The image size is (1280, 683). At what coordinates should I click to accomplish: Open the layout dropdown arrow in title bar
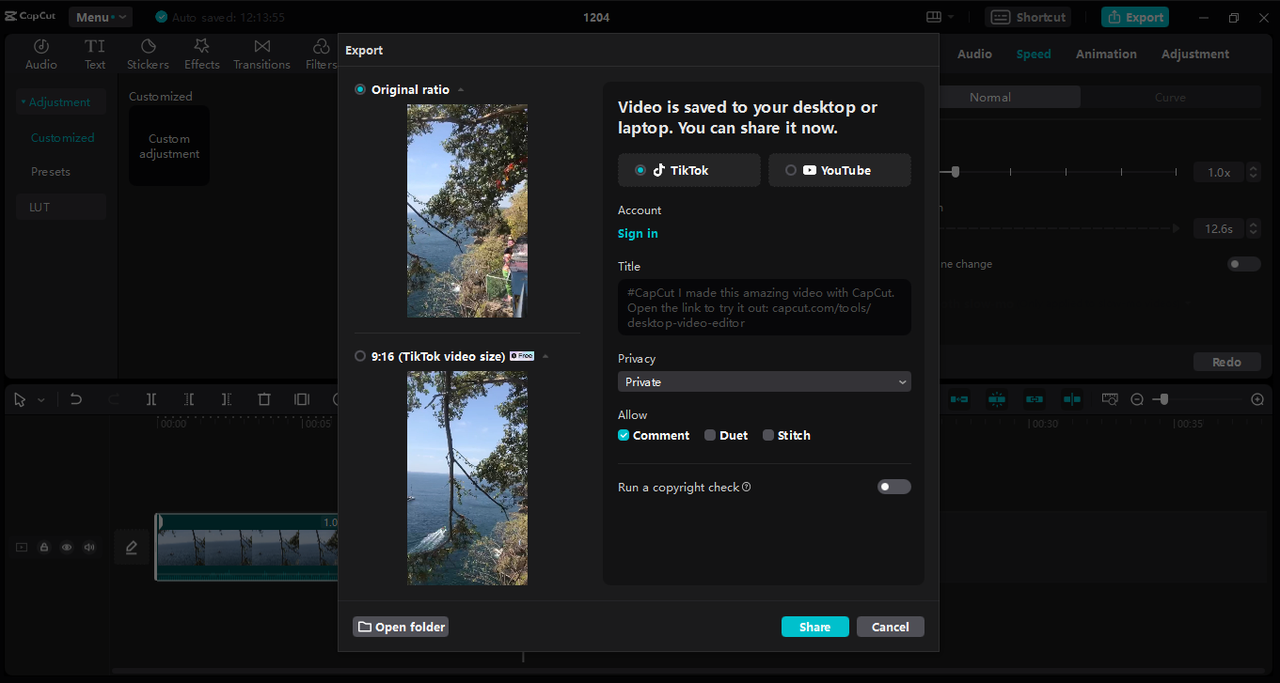pyautogui.click(x=951, y=17)
